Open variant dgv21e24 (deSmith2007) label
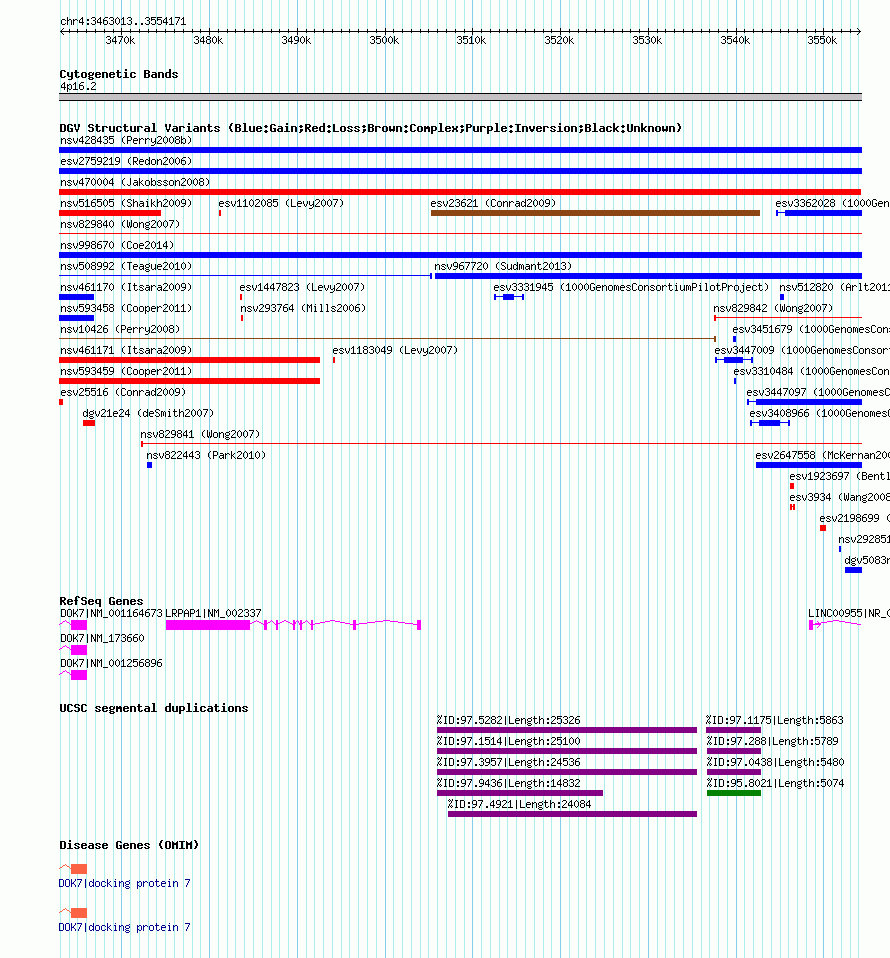Image resolution: width=890 pixels, height=958 pixels. (x=148, y=413)
